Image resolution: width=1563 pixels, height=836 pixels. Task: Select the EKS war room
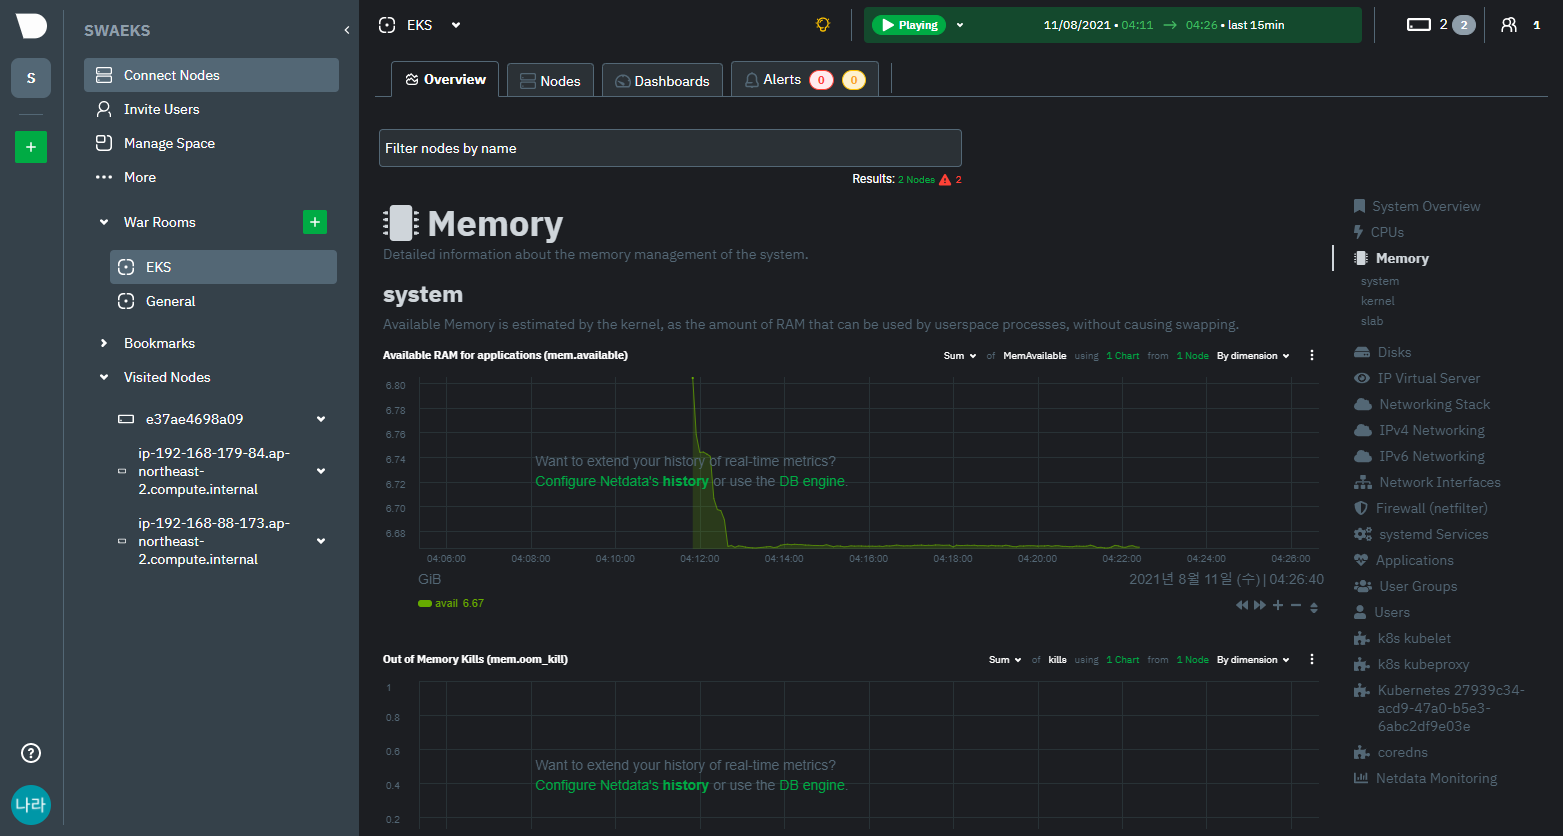click(223, 267)
